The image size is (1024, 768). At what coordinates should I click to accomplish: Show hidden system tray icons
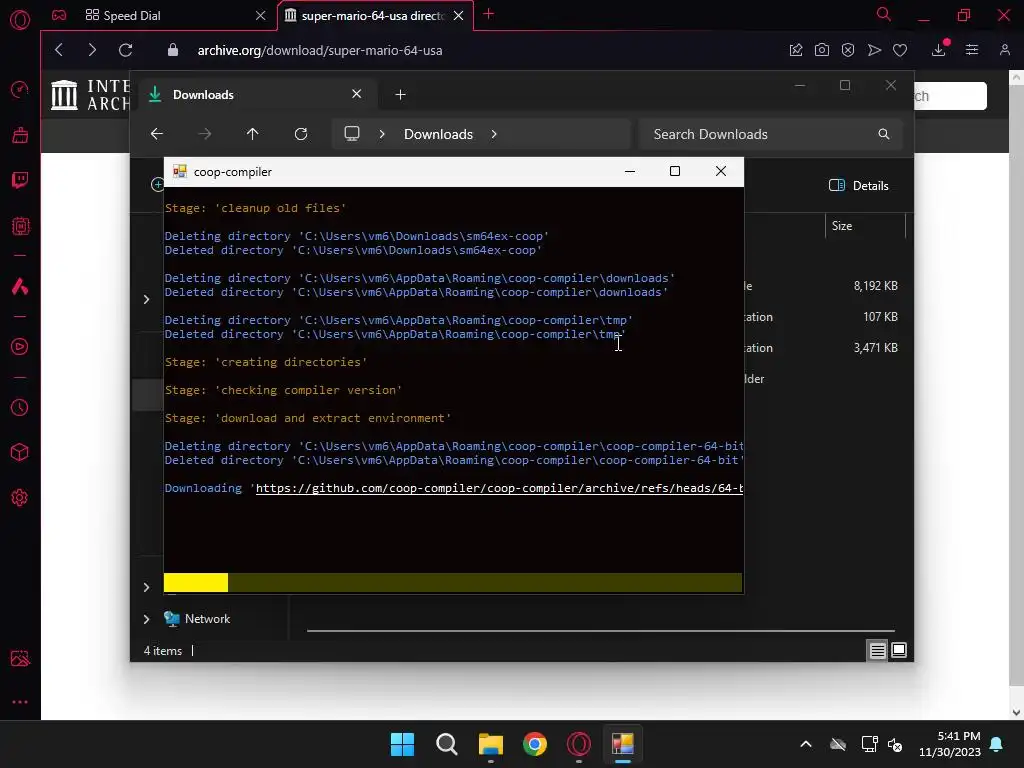[x=806, y=744]
